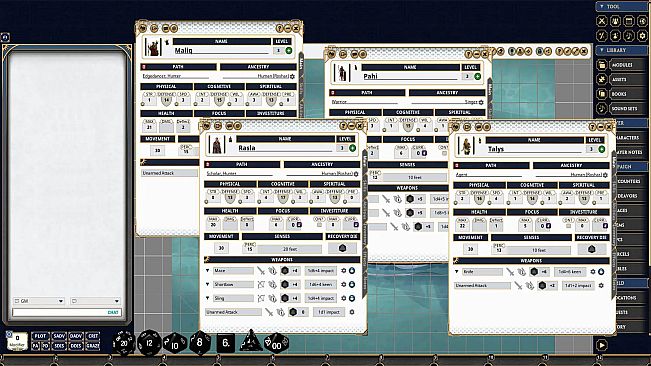Expand Talys's Knife weapon row
Image resolution: width=651 pixels, height=366 pixels.
(457, 272)
